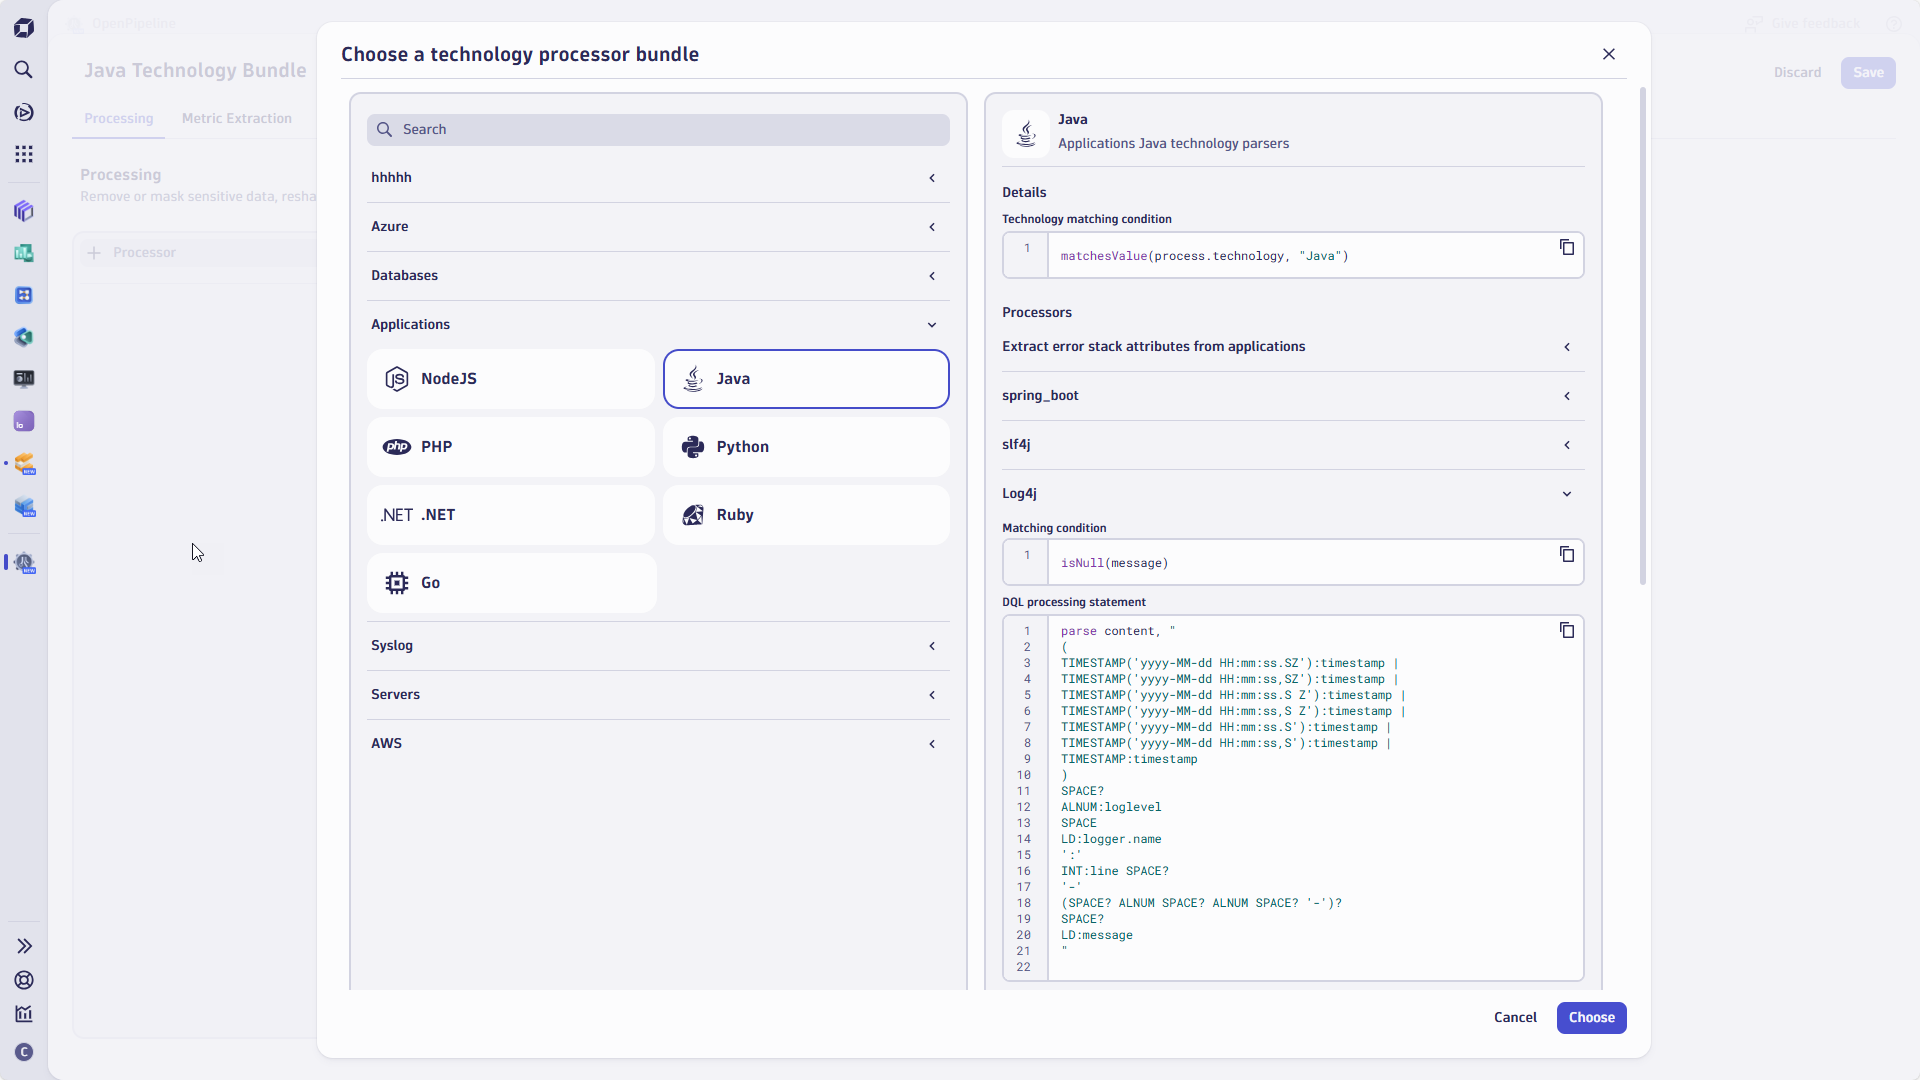
Task: Switch to the Processing tab
Action: (x=118, y=118)
